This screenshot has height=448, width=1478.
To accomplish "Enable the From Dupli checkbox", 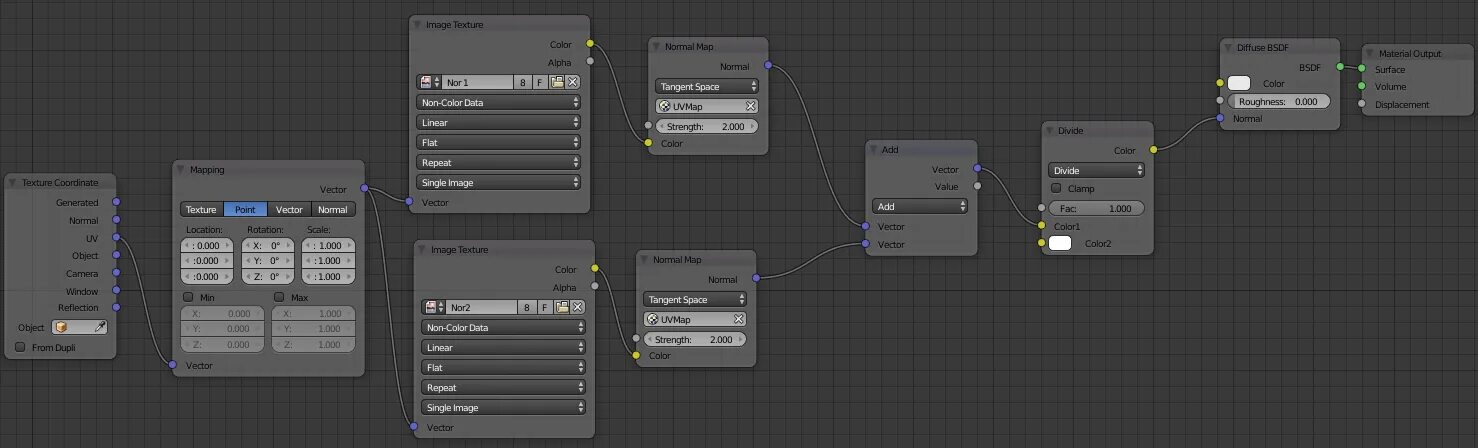I will (x=20, y=348).
